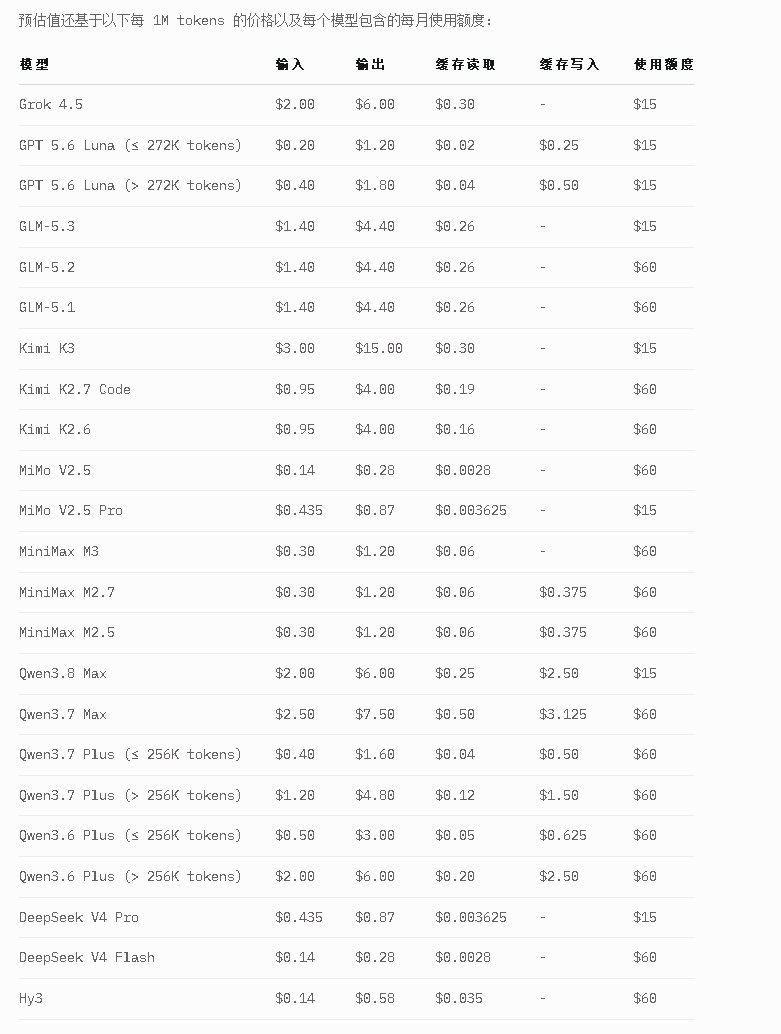Screen dimensions: 781x1034
Task: Select the MiniMax M2.7 model name
Action: click(x=67, y=592)
